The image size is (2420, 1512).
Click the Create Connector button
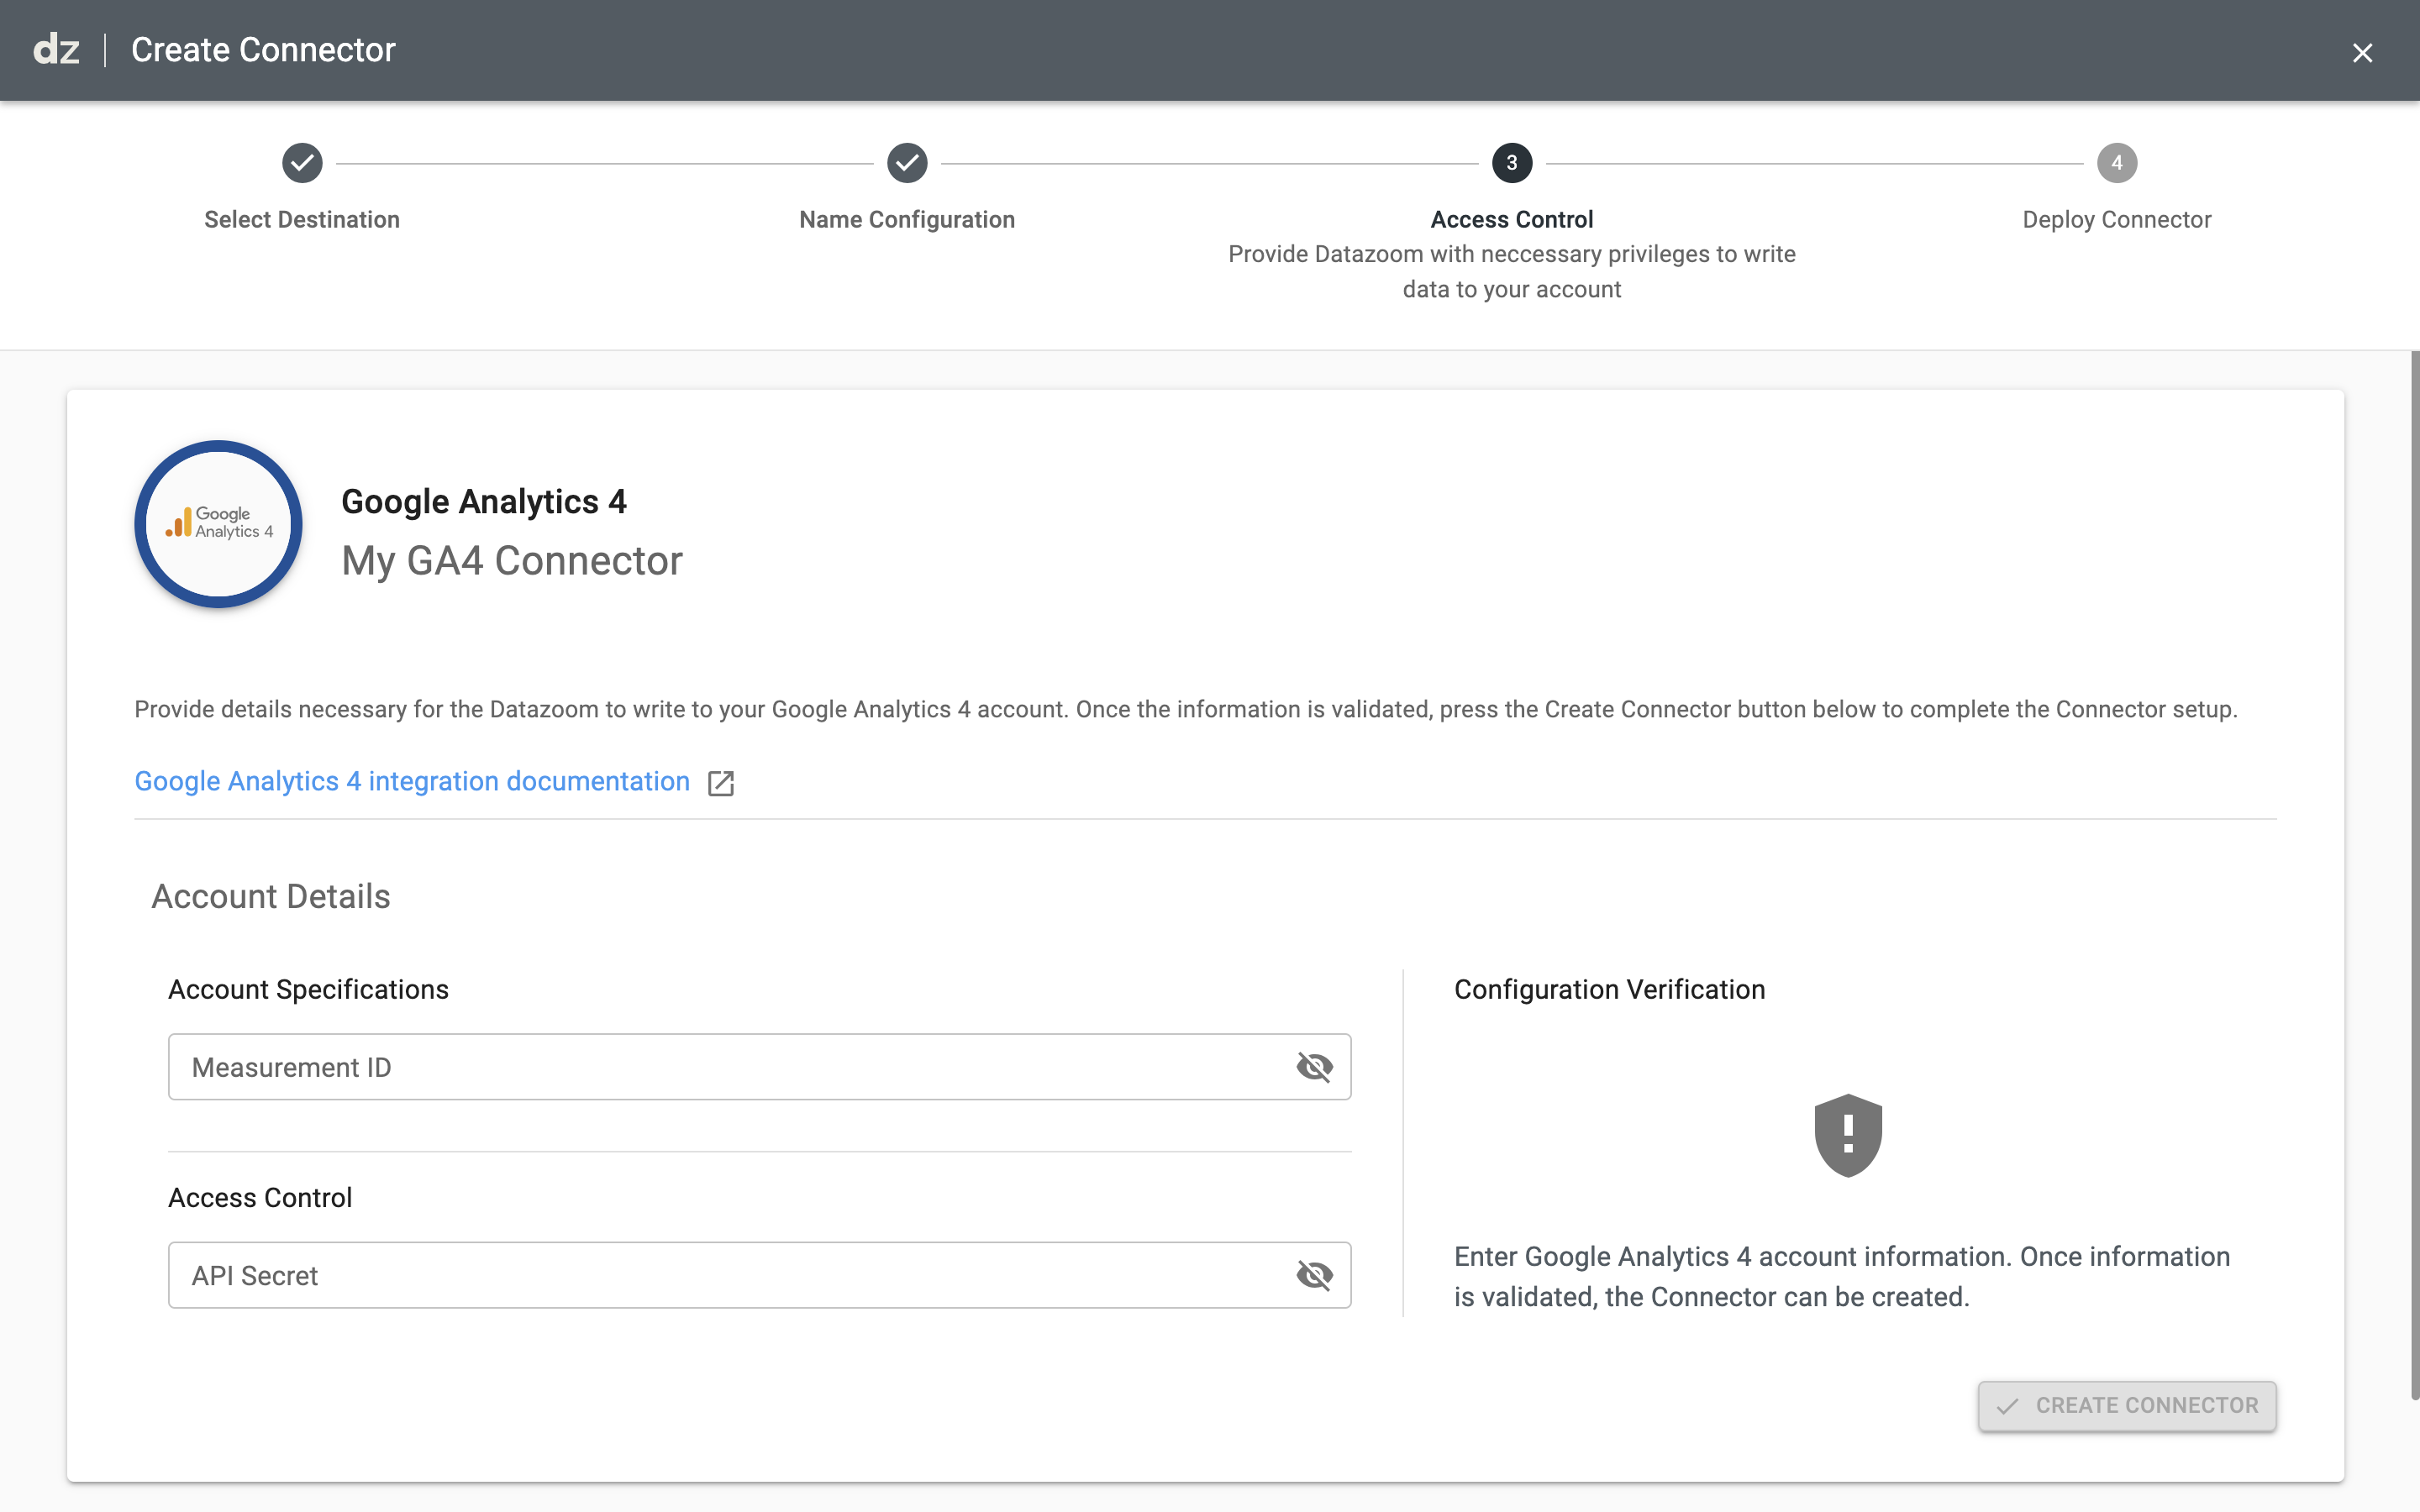point(2127,1405)
